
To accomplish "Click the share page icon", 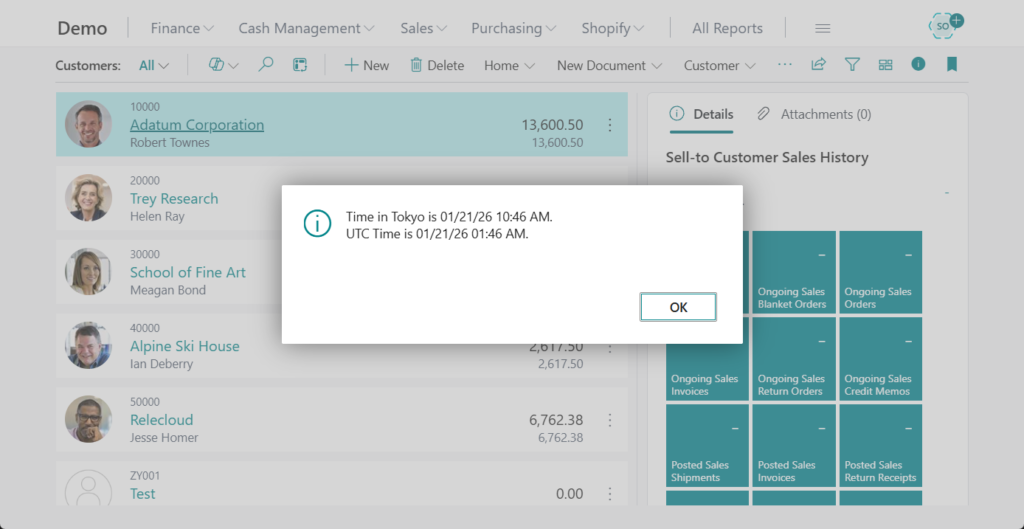I will tap(818, 65).
